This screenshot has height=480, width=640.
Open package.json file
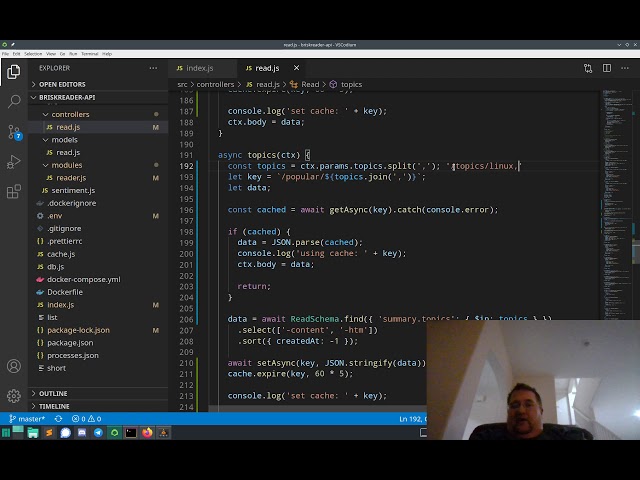tap(70, 342)
